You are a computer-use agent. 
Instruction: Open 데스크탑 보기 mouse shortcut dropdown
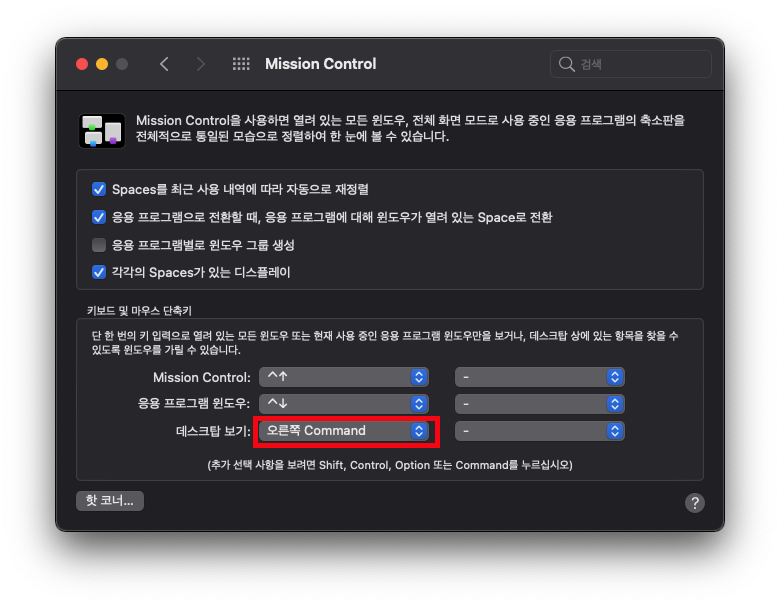pyautogui.click(x=540, y=431)
